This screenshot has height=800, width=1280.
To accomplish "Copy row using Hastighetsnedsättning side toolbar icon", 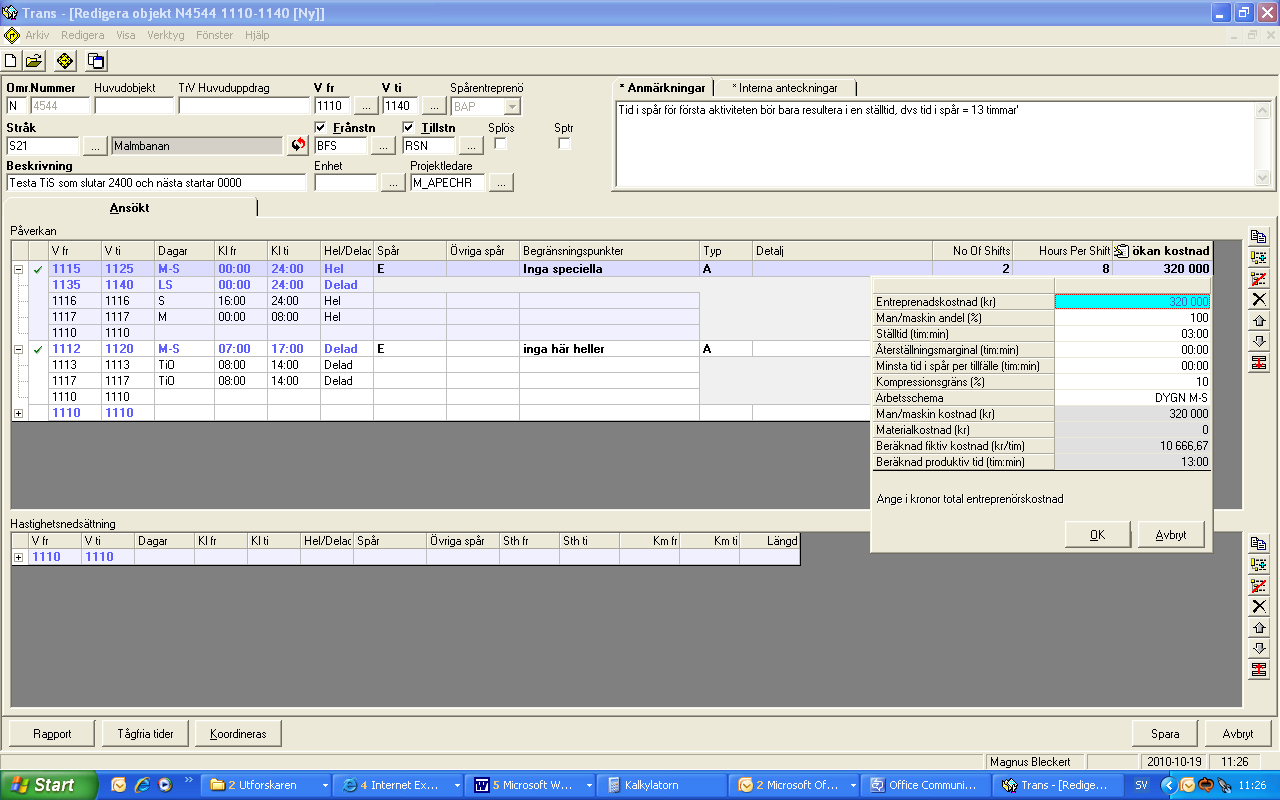I will 1259,544.
